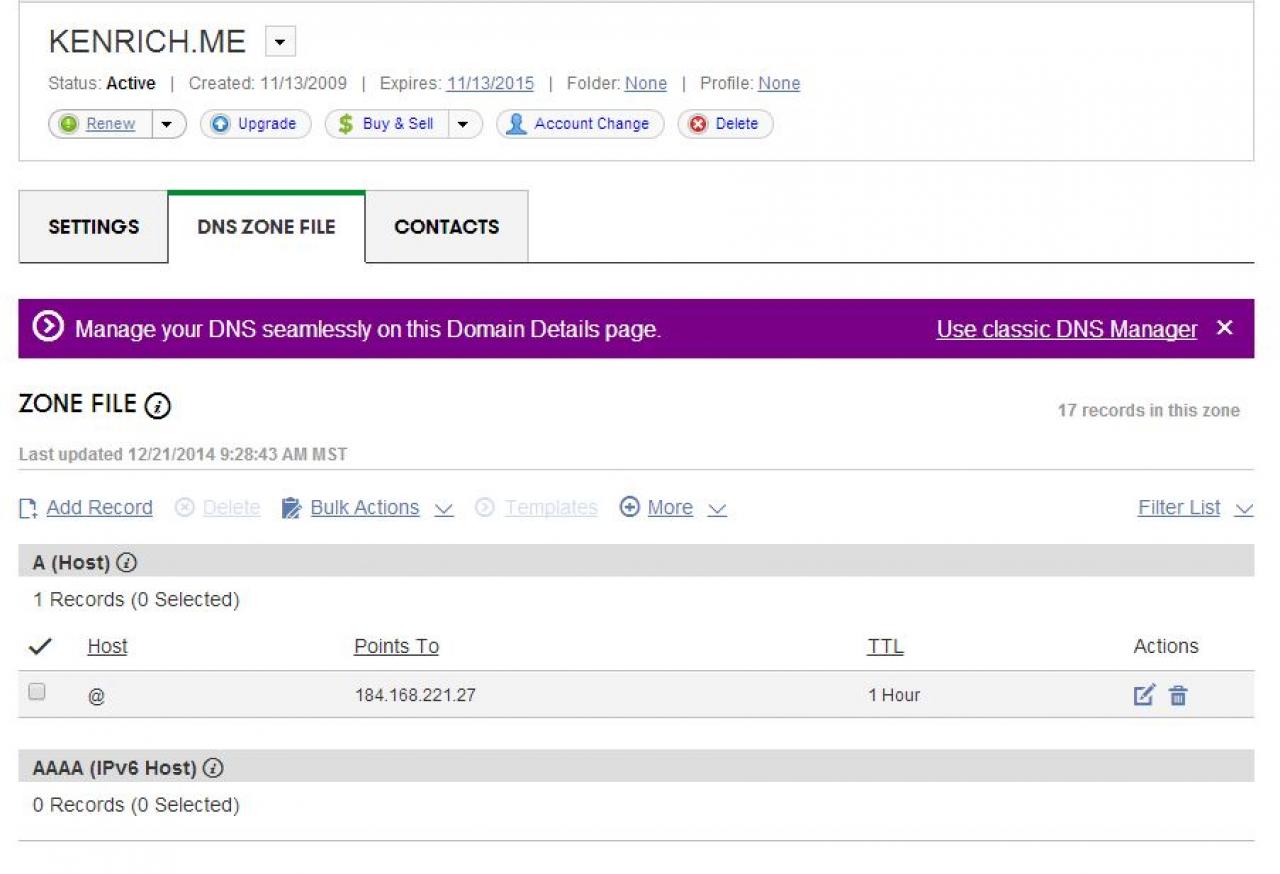1280x874 pixels.
Task: Switch to the SETTINGS tab
Action: tap(94, 227)
